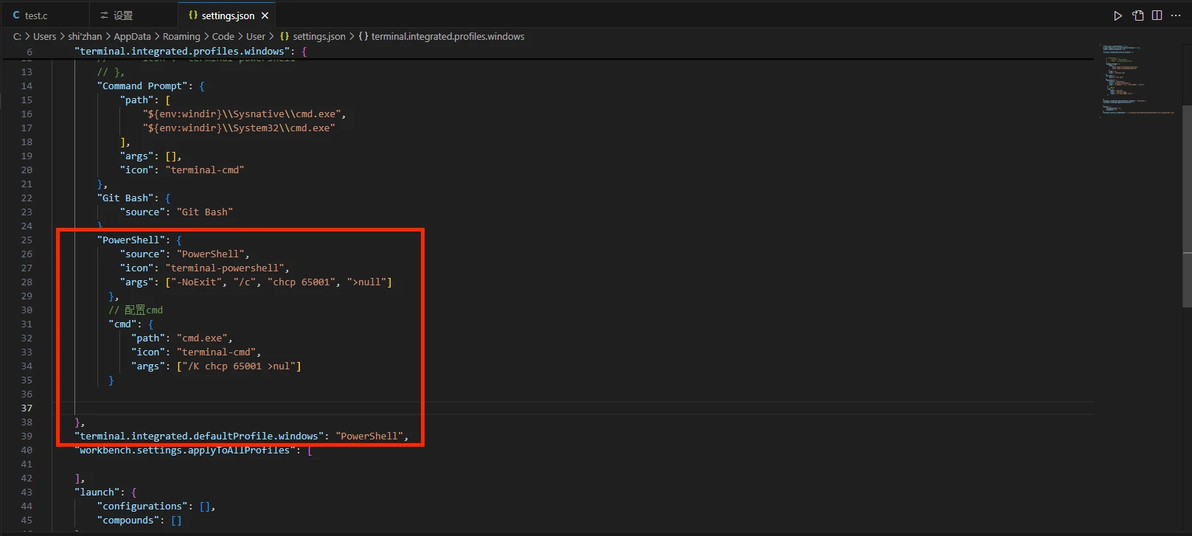Click the "source": "Git Bash" value
This screenshot has height=536, width=1192.
tap(204, 212)
